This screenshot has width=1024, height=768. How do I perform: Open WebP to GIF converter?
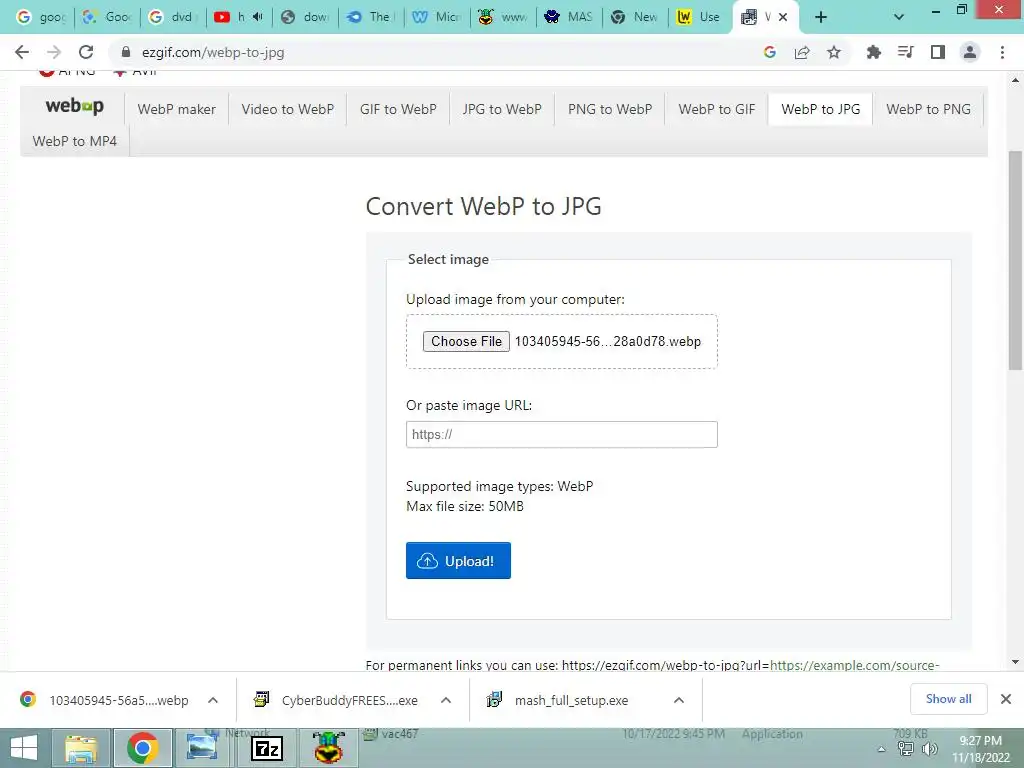click(716, 109)
